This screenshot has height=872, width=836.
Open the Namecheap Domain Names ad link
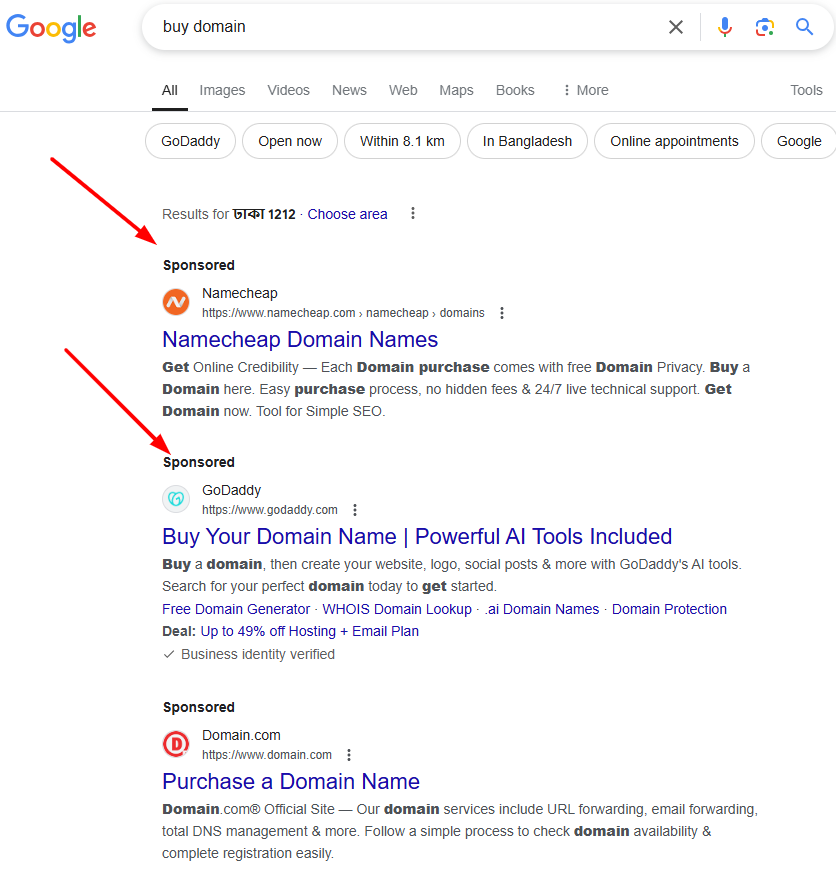[300, 339]
